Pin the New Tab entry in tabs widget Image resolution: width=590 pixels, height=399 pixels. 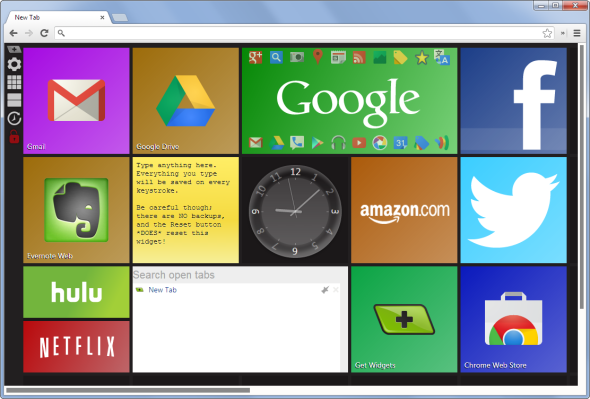[x=325, y=290]
